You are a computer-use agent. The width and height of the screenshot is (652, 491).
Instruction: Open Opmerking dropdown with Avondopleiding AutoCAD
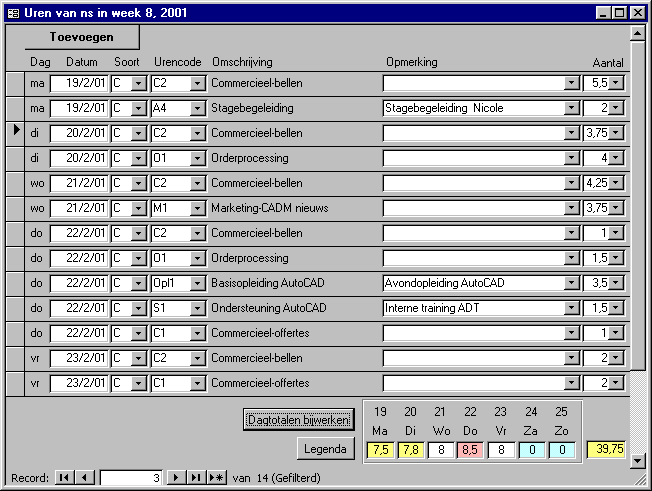pos(572,283)
